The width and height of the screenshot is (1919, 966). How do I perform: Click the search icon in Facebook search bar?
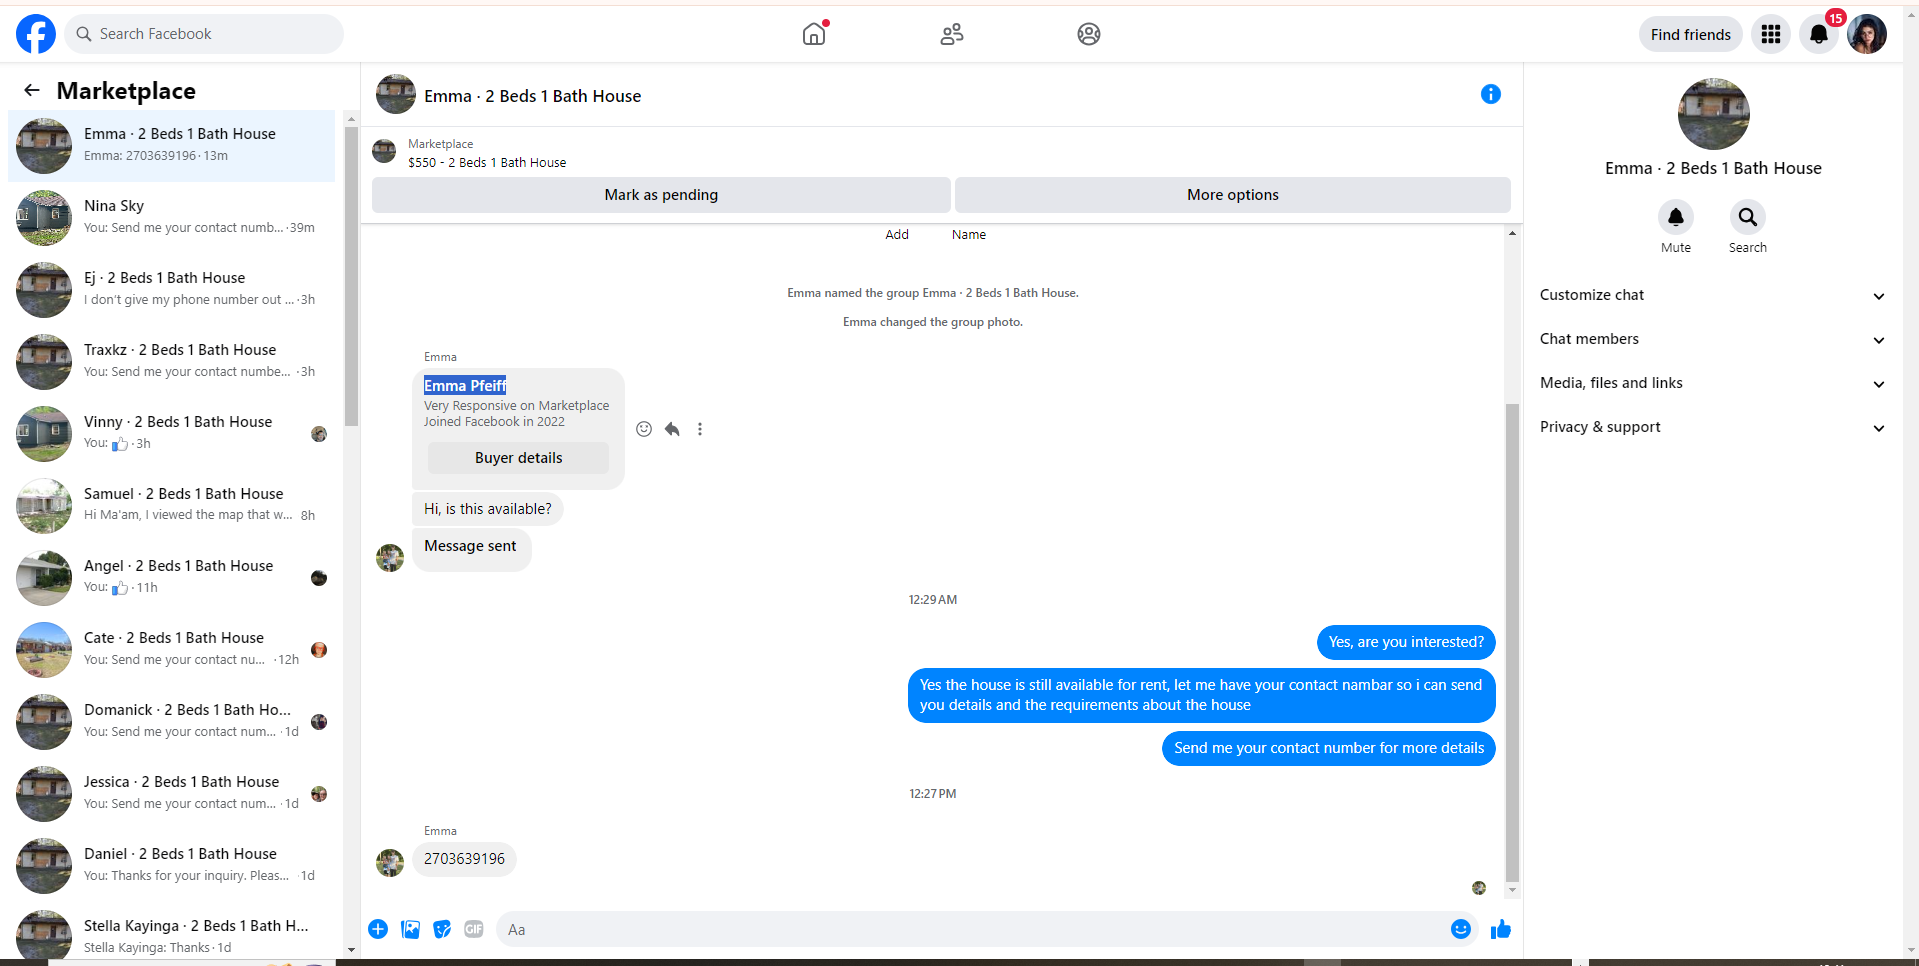pos(84,34)
